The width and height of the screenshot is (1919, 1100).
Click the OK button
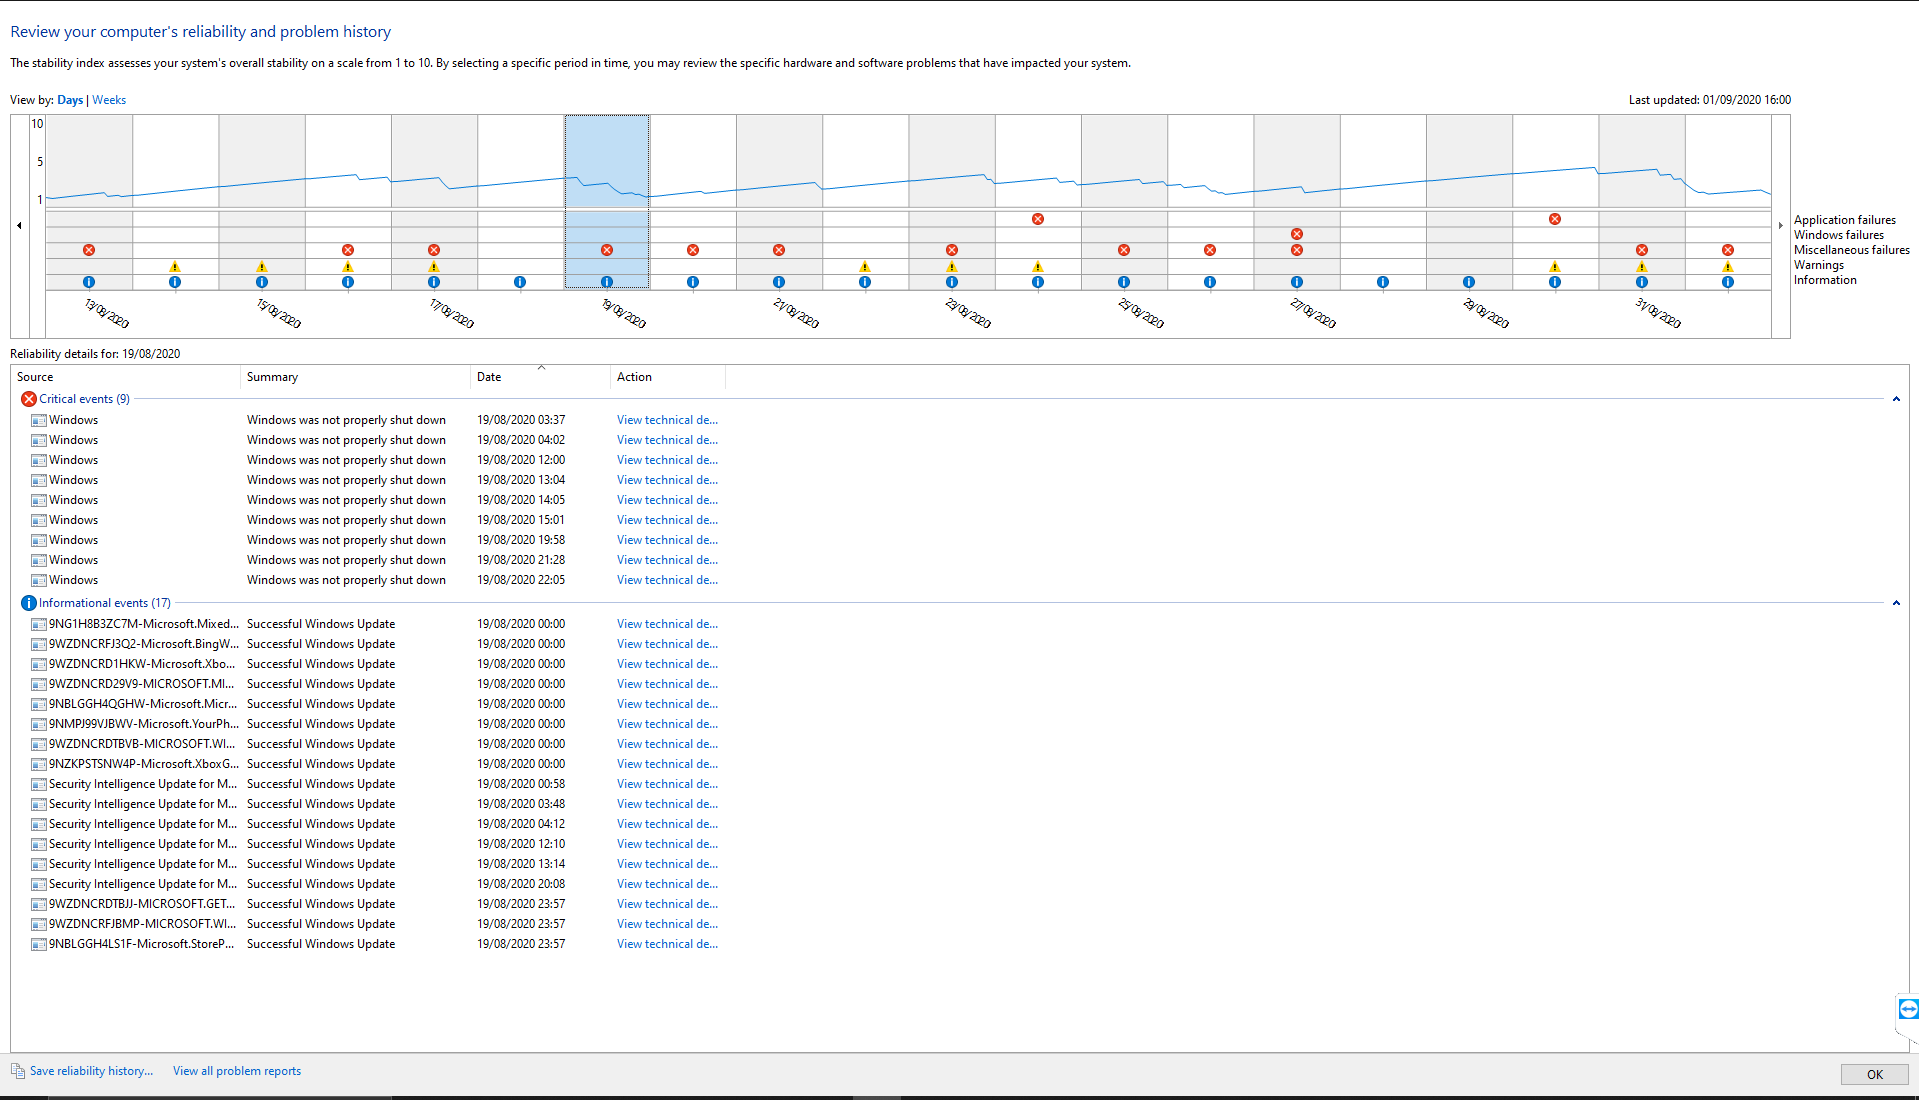[1874, 1074]
